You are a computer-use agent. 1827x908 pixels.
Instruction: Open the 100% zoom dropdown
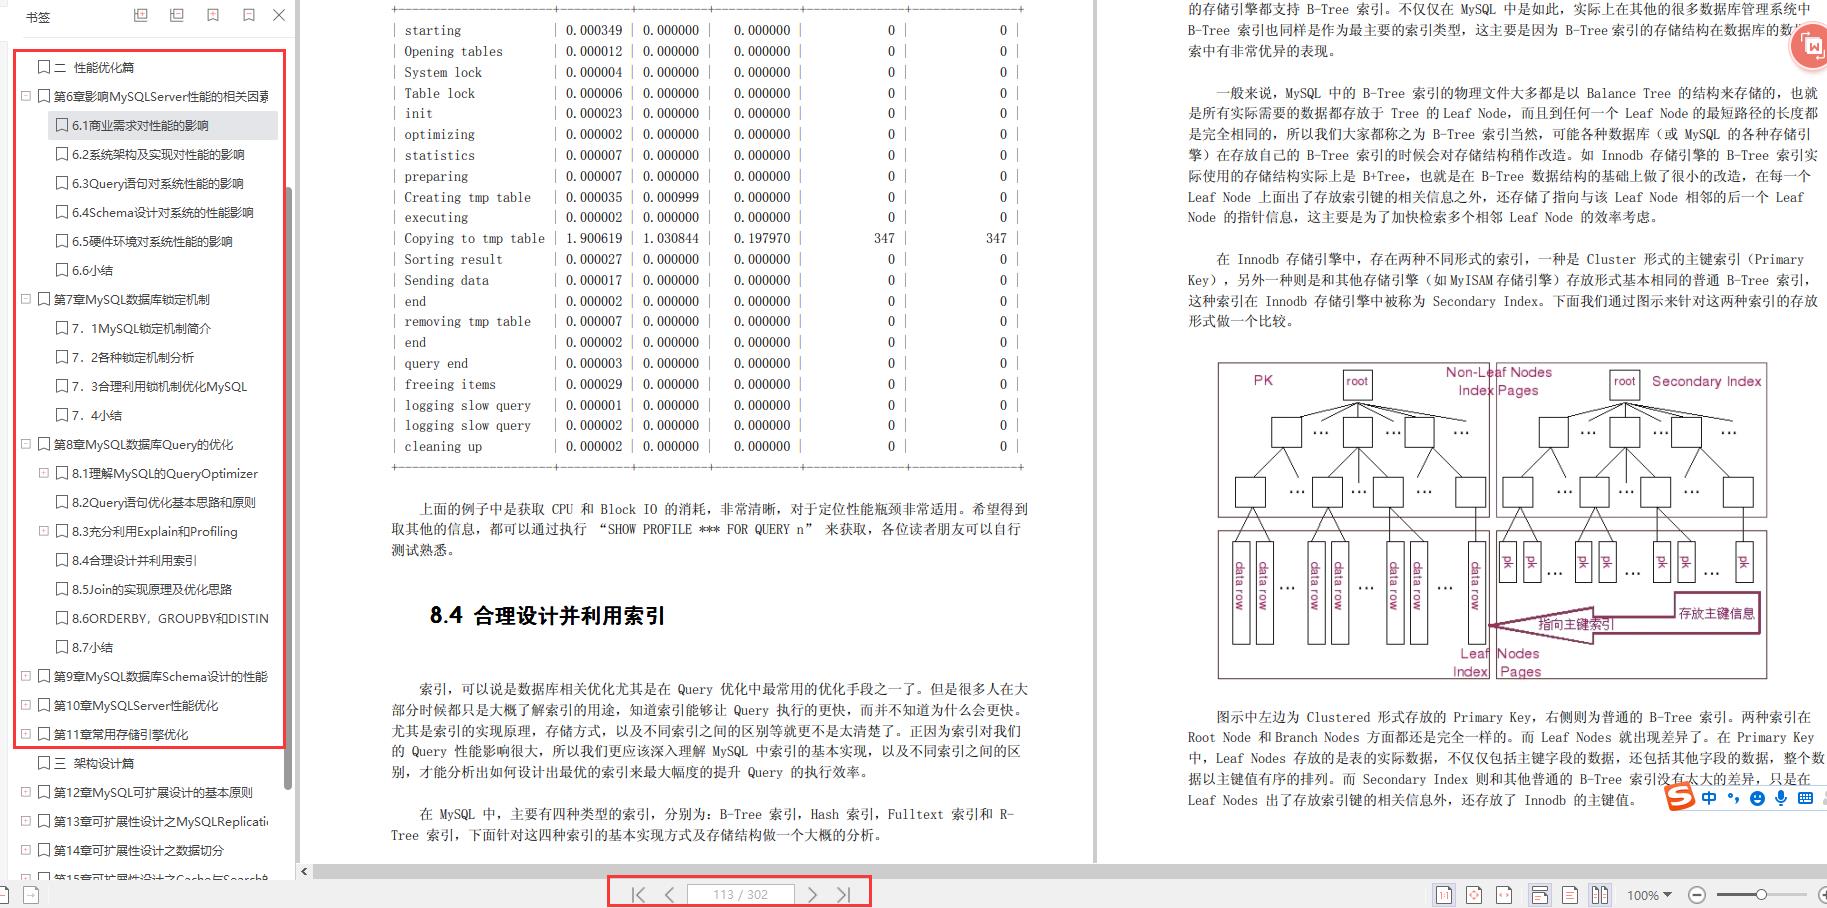[1649, 895]
